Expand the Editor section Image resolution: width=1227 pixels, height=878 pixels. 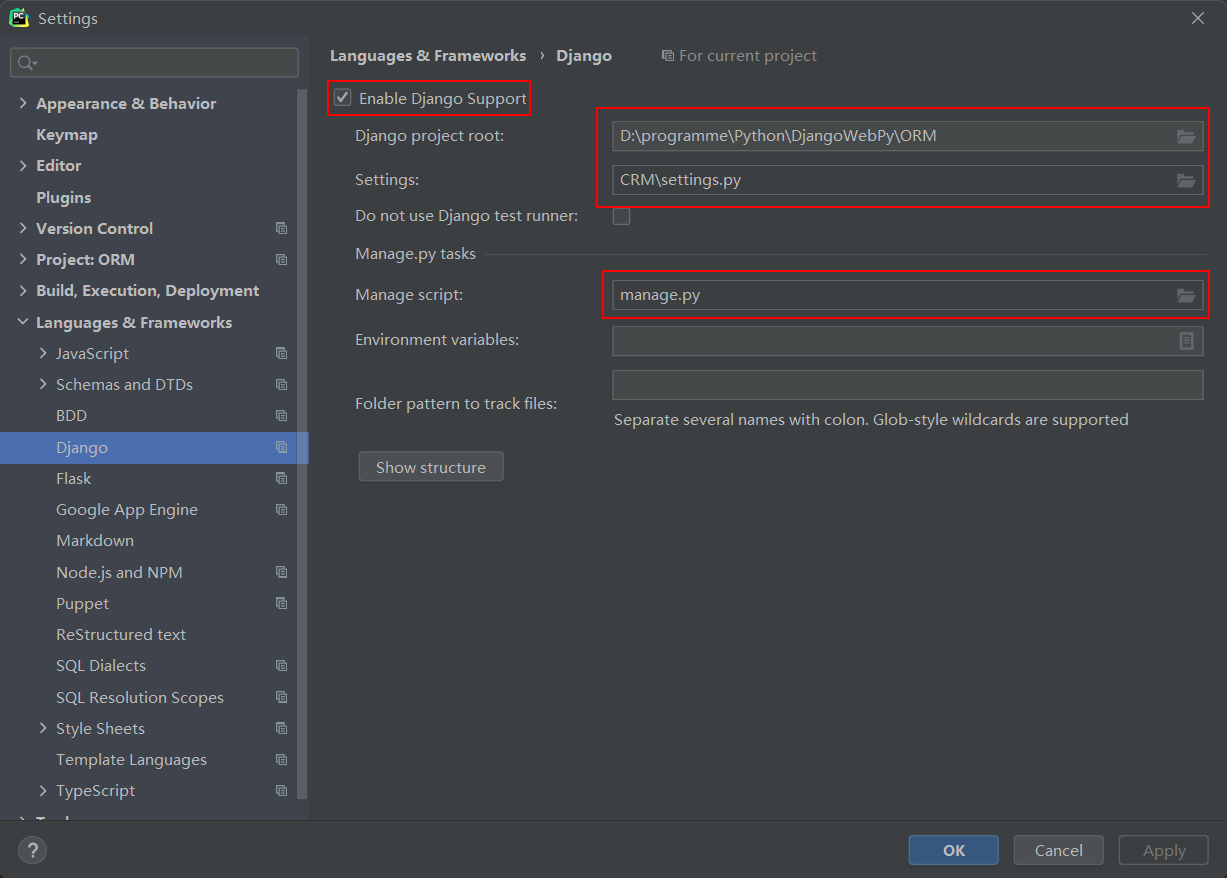23,166
